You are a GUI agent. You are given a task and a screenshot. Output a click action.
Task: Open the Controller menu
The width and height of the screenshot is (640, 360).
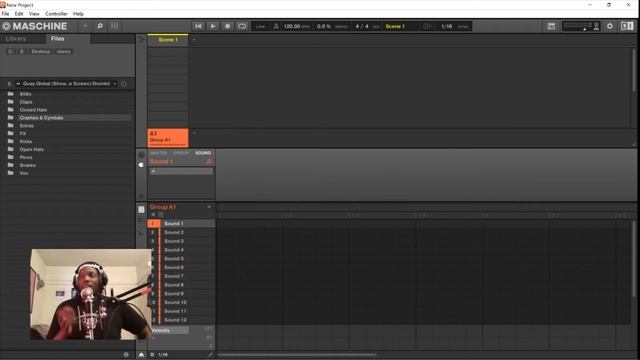pos(56,13)
